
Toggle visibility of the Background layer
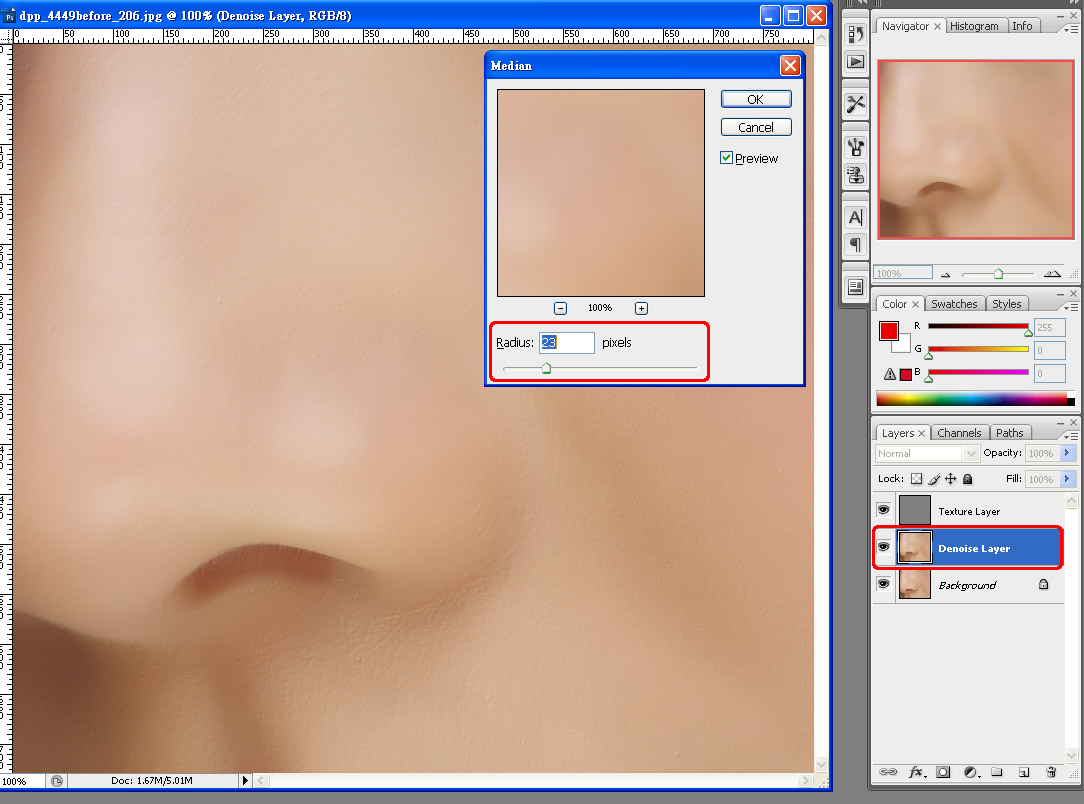pos(884,584)
